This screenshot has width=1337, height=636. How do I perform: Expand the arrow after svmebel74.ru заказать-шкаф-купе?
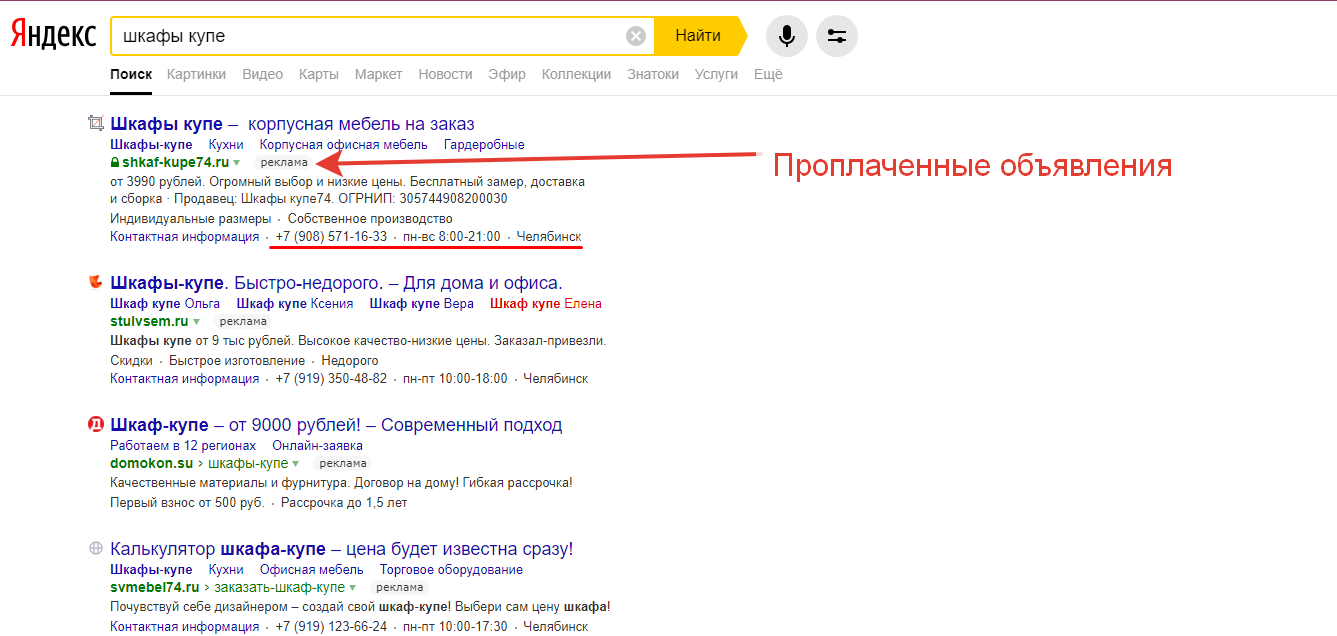[353, 587]
